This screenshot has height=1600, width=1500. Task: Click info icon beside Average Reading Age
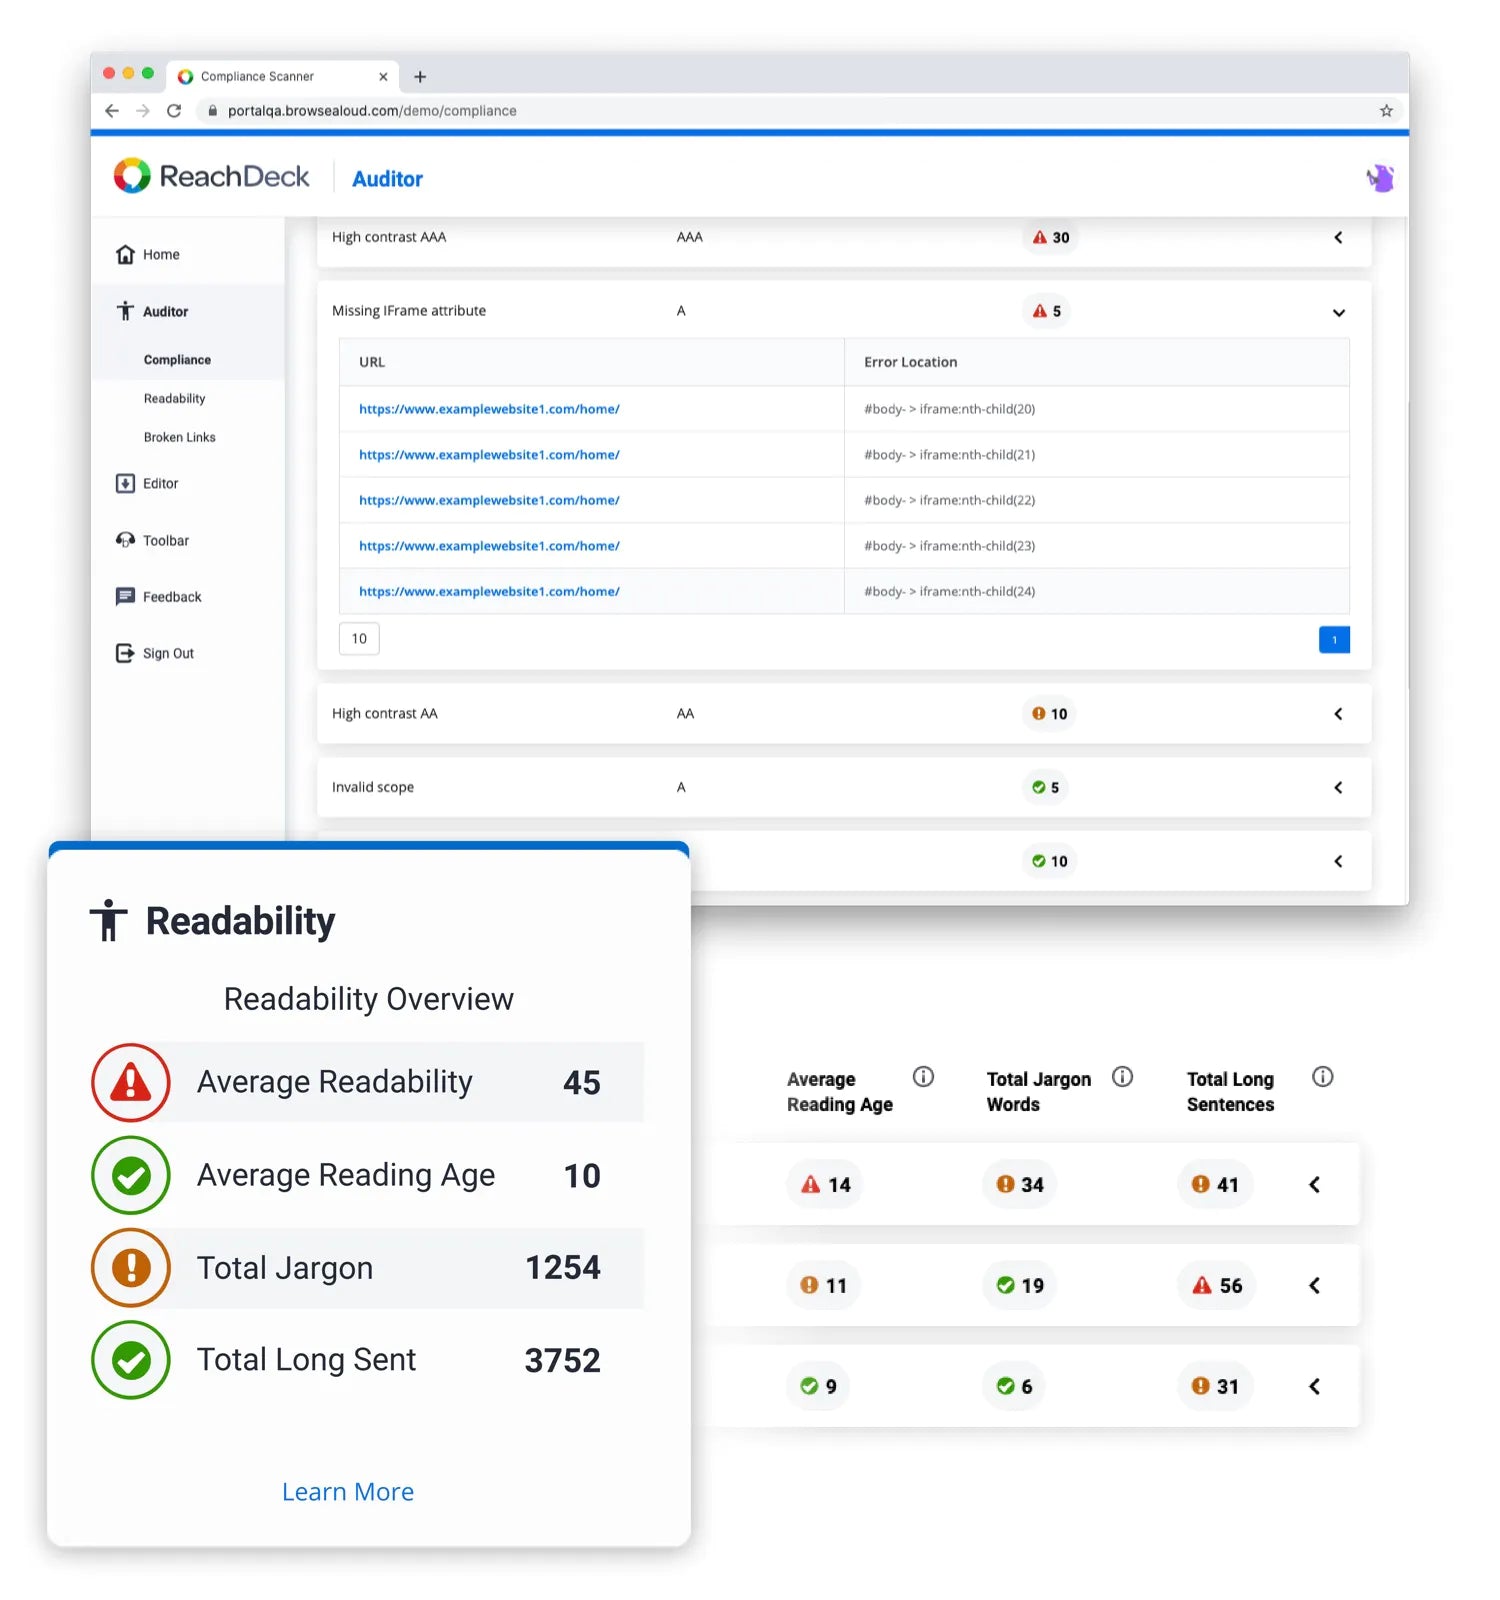(923, 1077)
